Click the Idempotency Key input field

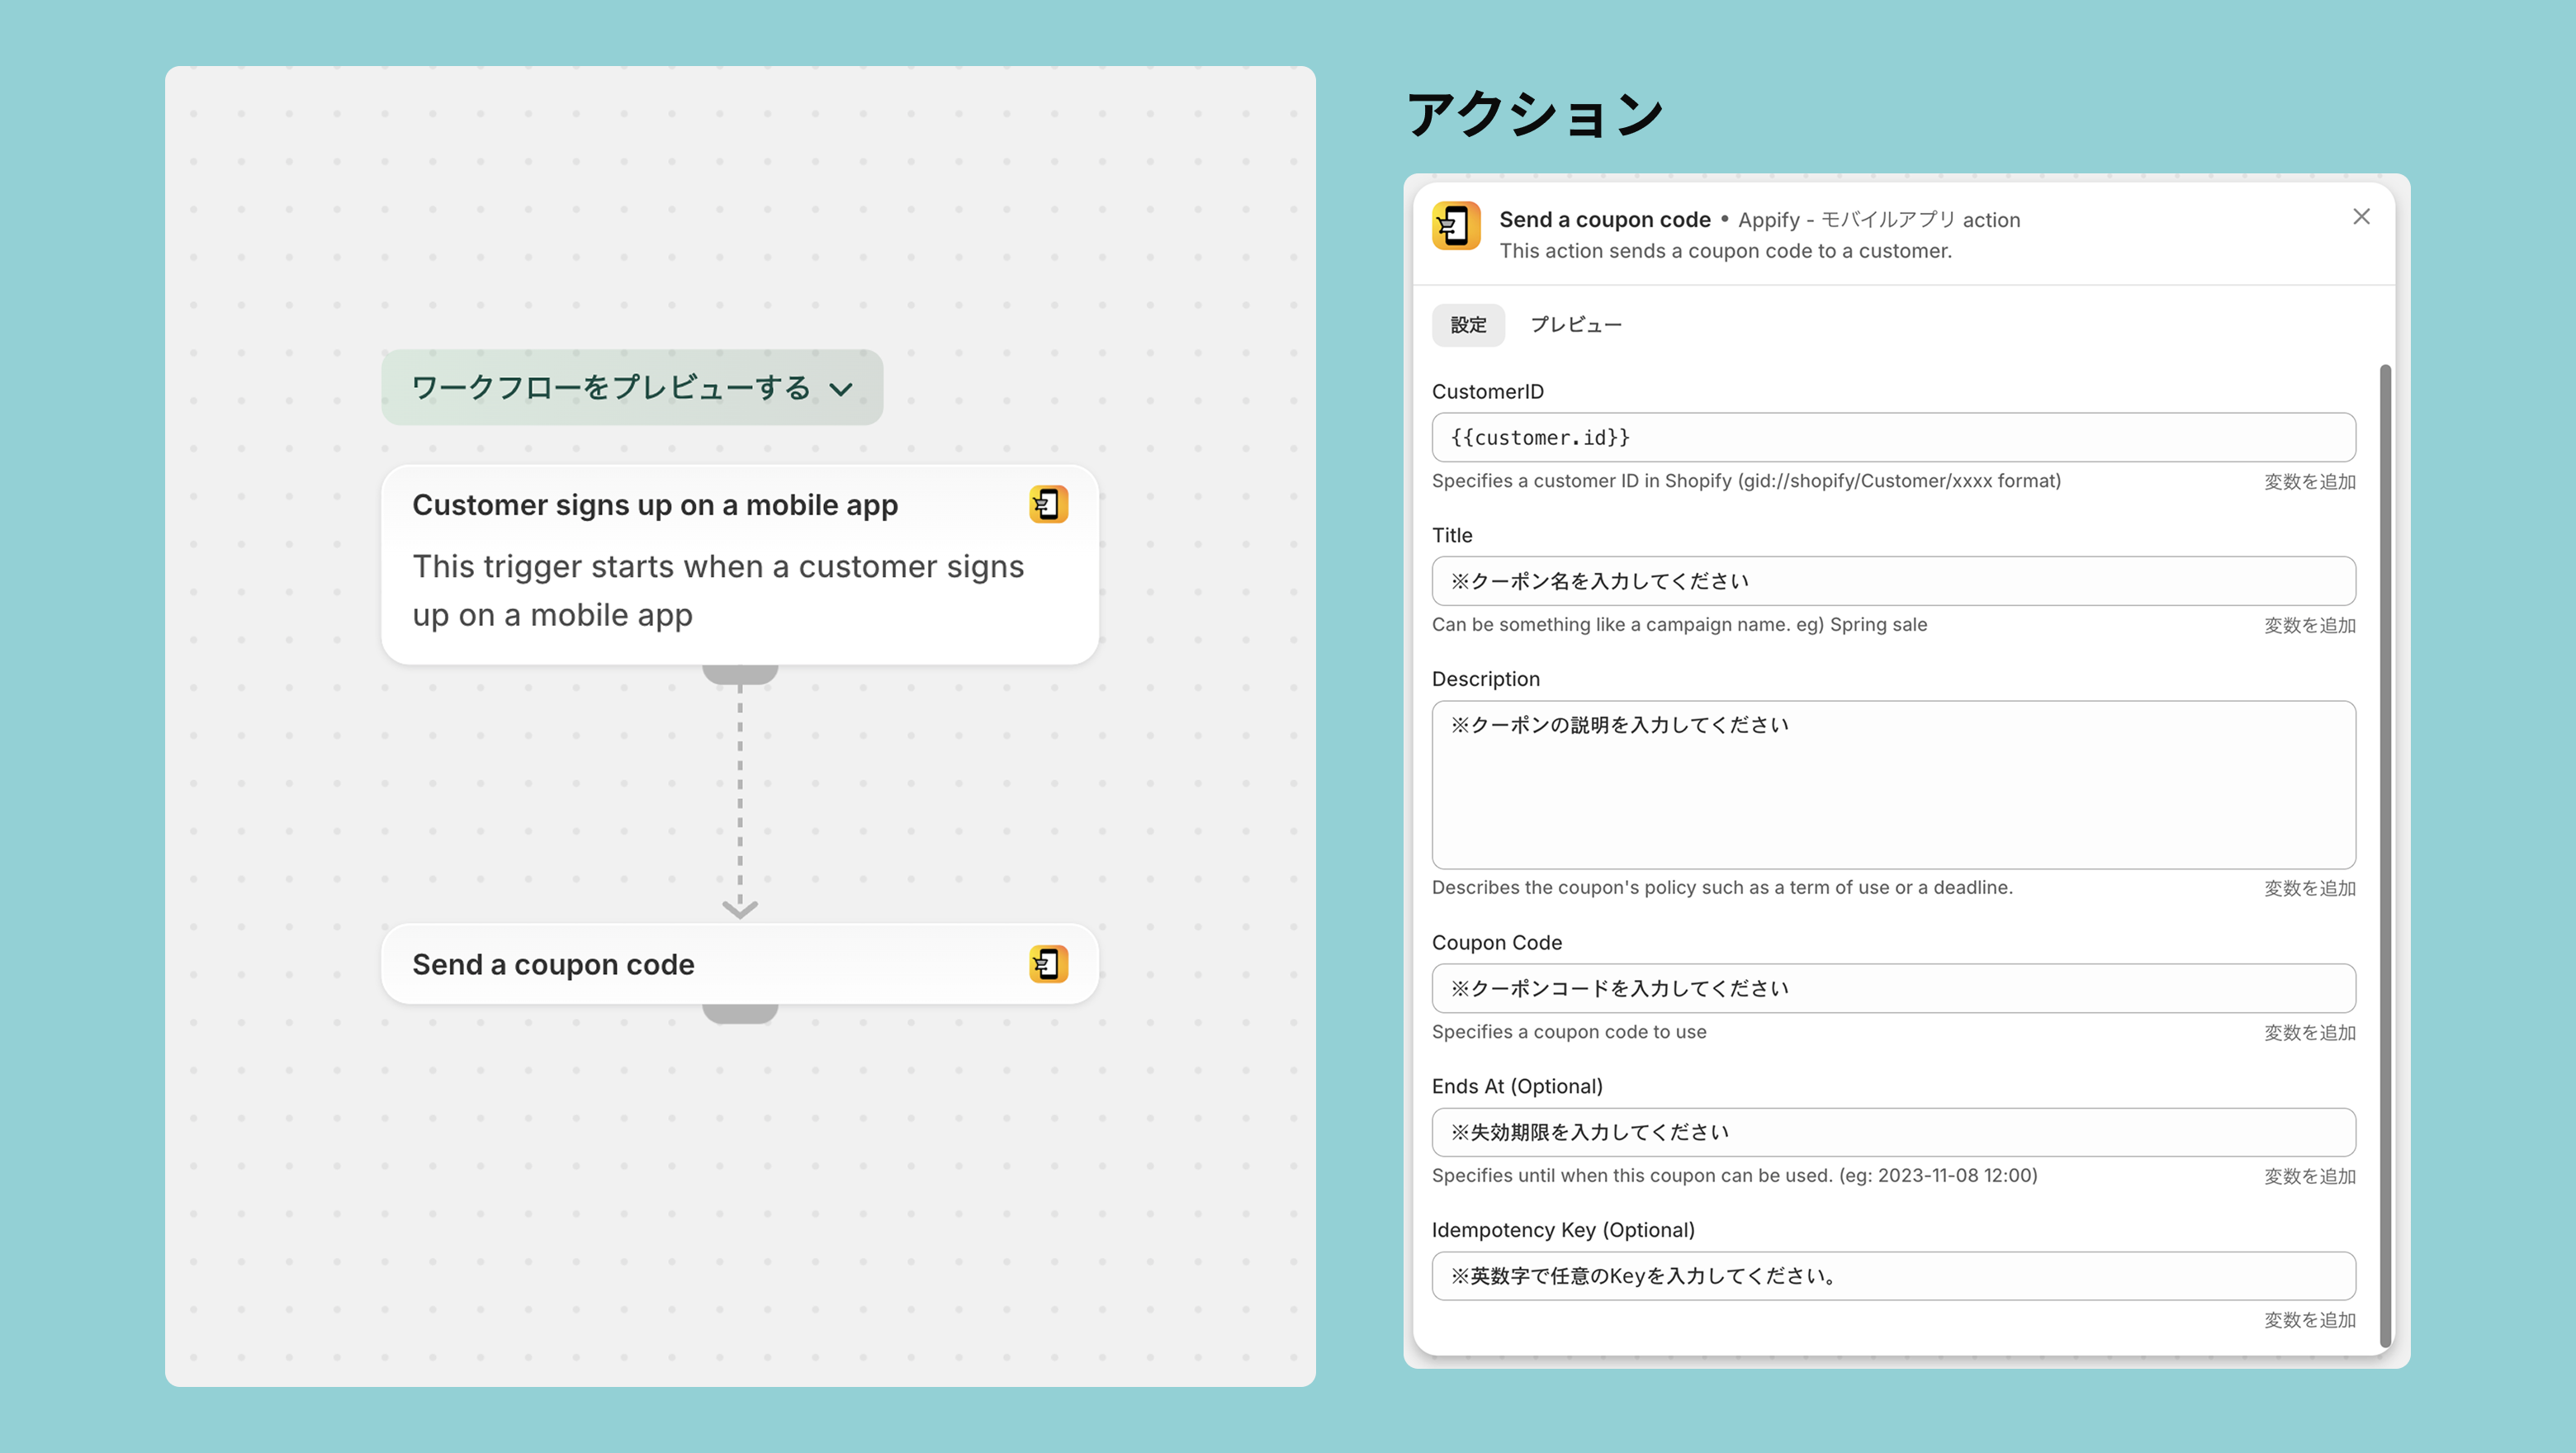pos(1892,1276)
